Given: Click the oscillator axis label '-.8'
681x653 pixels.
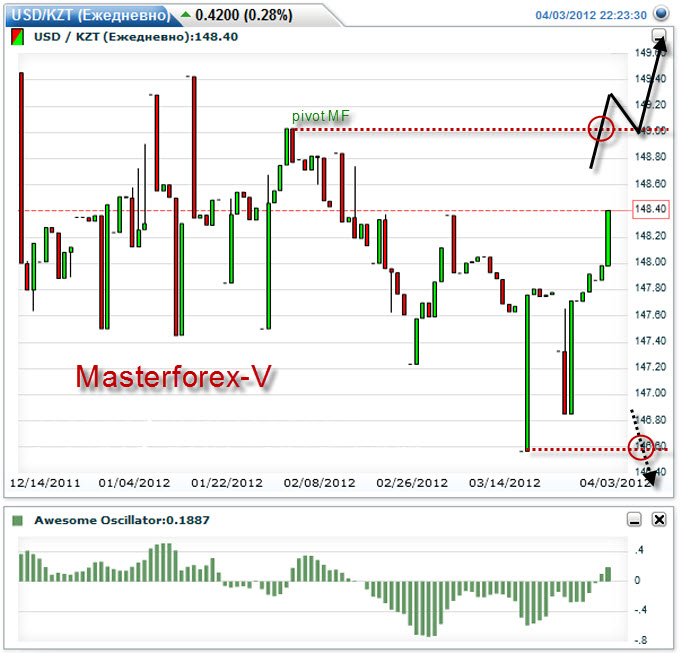Looking at the screenshot, I should coord(639,640).
